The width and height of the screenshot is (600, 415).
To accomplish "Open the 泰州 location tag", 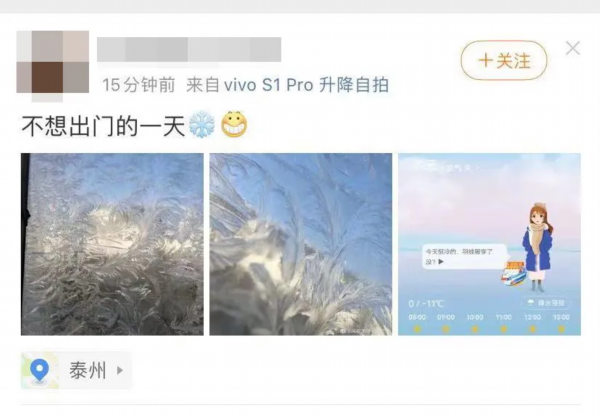I will [76, 370].
